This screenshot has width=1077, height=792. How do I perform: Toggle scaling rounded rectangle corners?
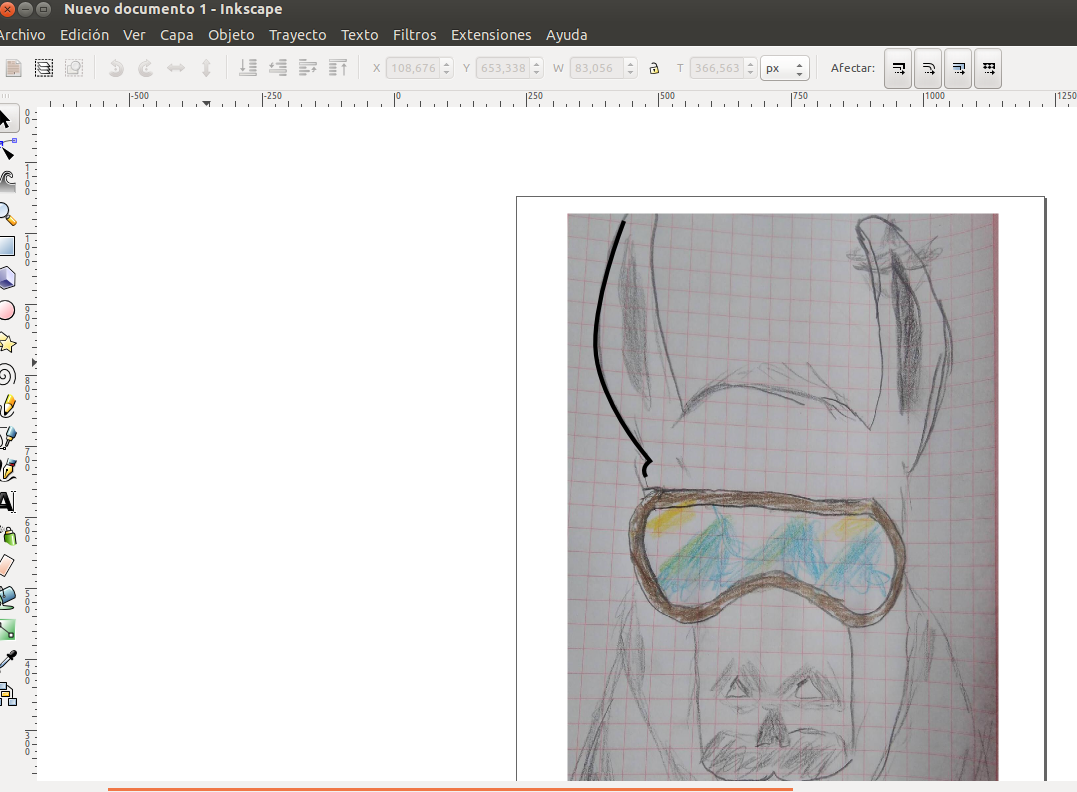[928, 69]
